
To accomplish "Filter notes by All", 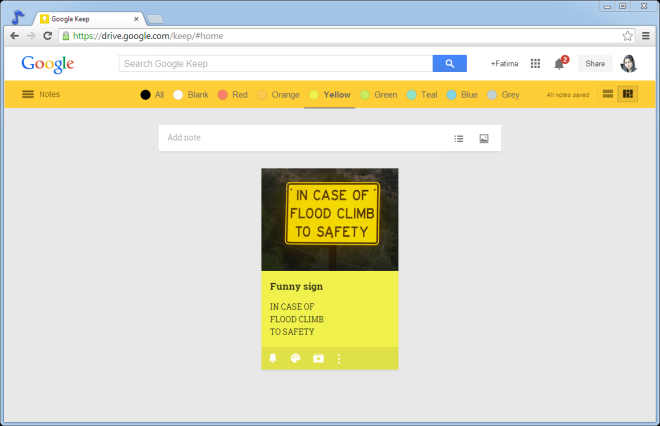I will [152, 95].
